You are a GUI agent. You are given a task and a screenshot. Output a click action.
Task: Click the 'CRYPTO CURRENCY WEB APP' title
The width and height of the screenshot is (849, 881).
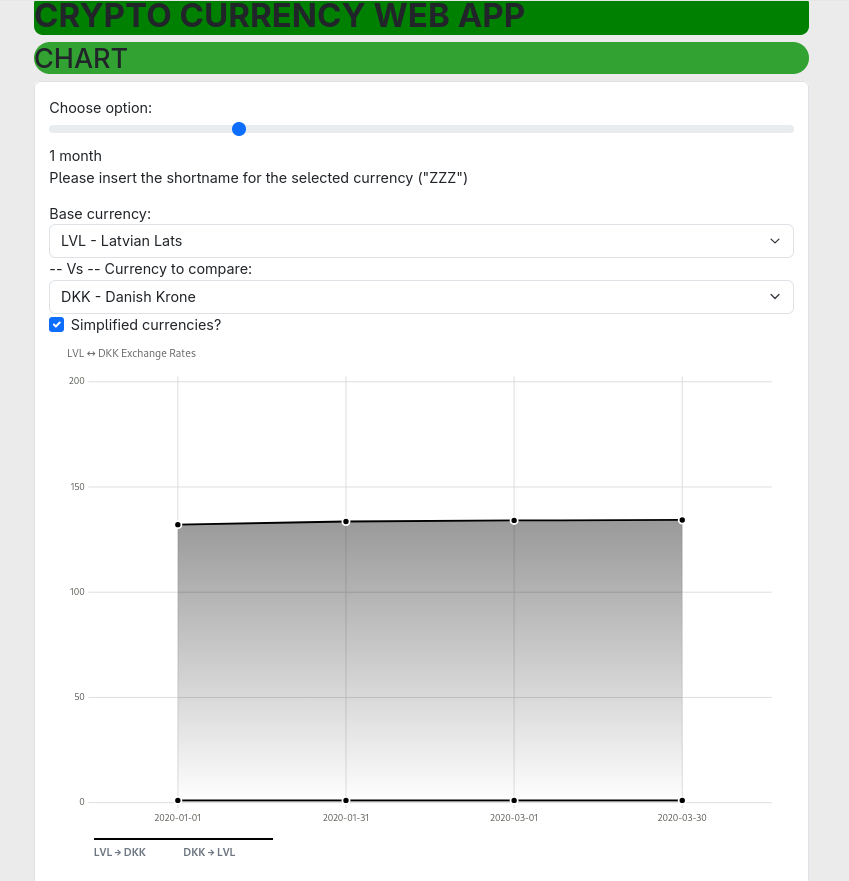[x=279, y=15]
